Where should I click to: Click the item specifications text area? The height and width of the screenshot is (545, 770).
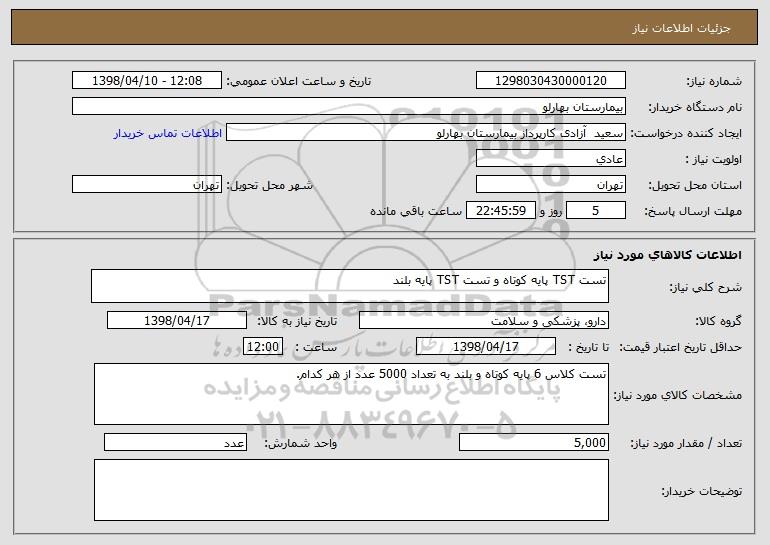351,394
